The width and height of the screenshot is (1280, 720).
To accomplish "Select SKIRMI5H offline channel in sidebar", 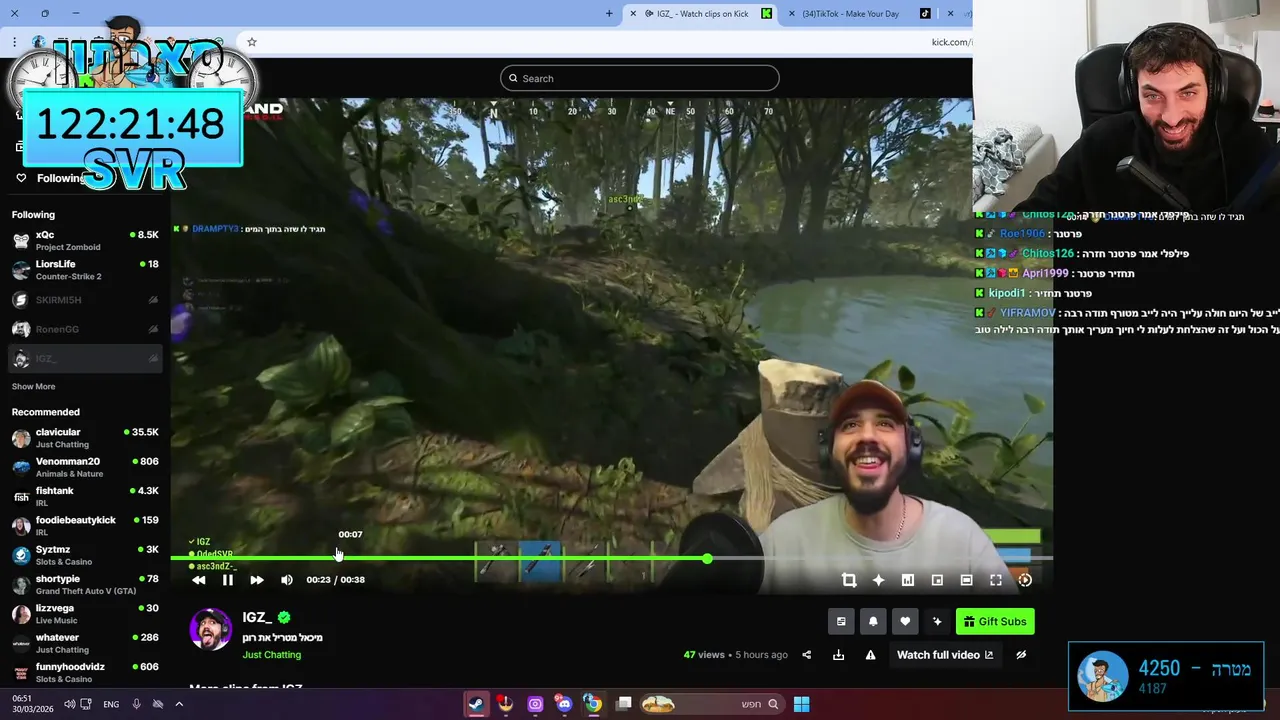I will click(85, 300).
